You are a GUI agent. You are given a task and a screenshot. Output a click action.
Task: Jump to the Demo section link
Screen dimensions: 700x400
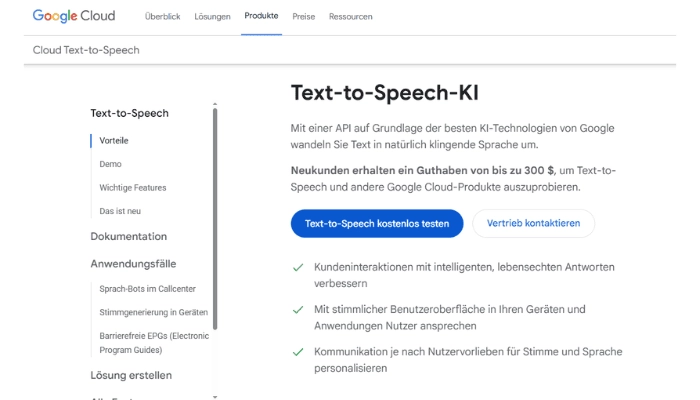(x=110, y=164)
